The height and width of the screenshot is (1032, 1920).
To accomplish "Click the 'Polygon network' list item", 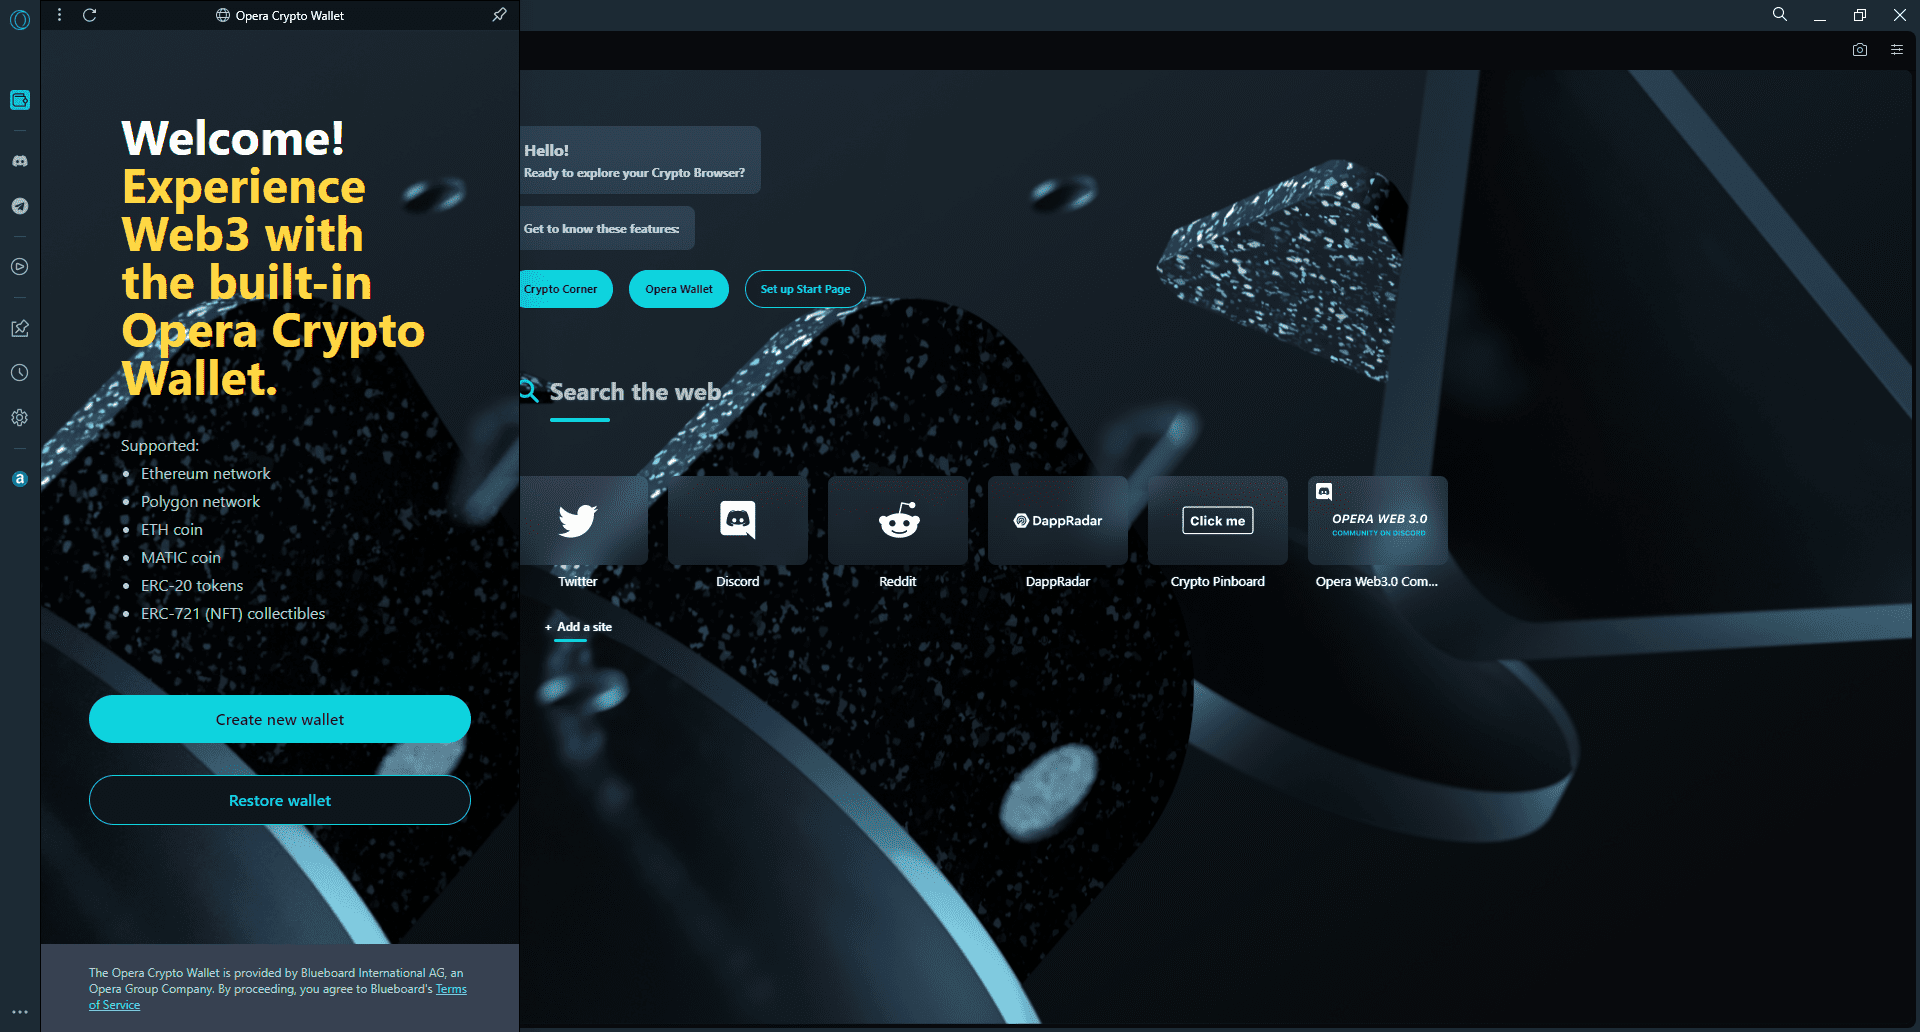I will 200,501.
